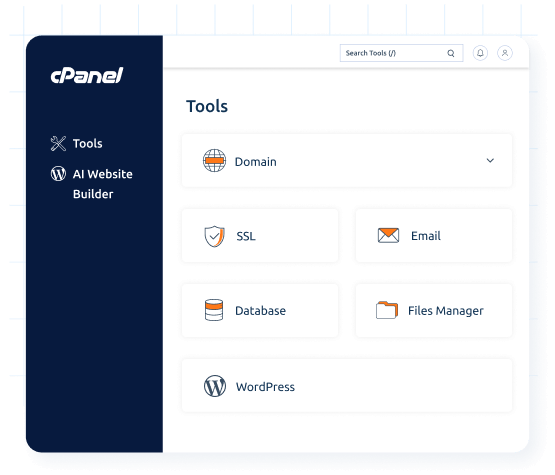Focus the Search Tools input field
The width and height of the screenshot is (555, 475).
(x=401, y=53)
